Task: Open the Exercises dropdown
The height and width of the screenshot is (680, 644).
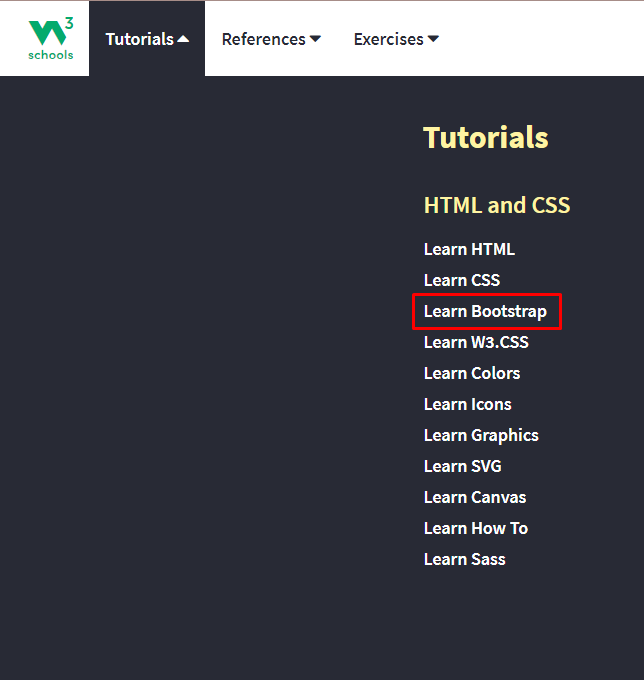Action: (x=396, y=39)
